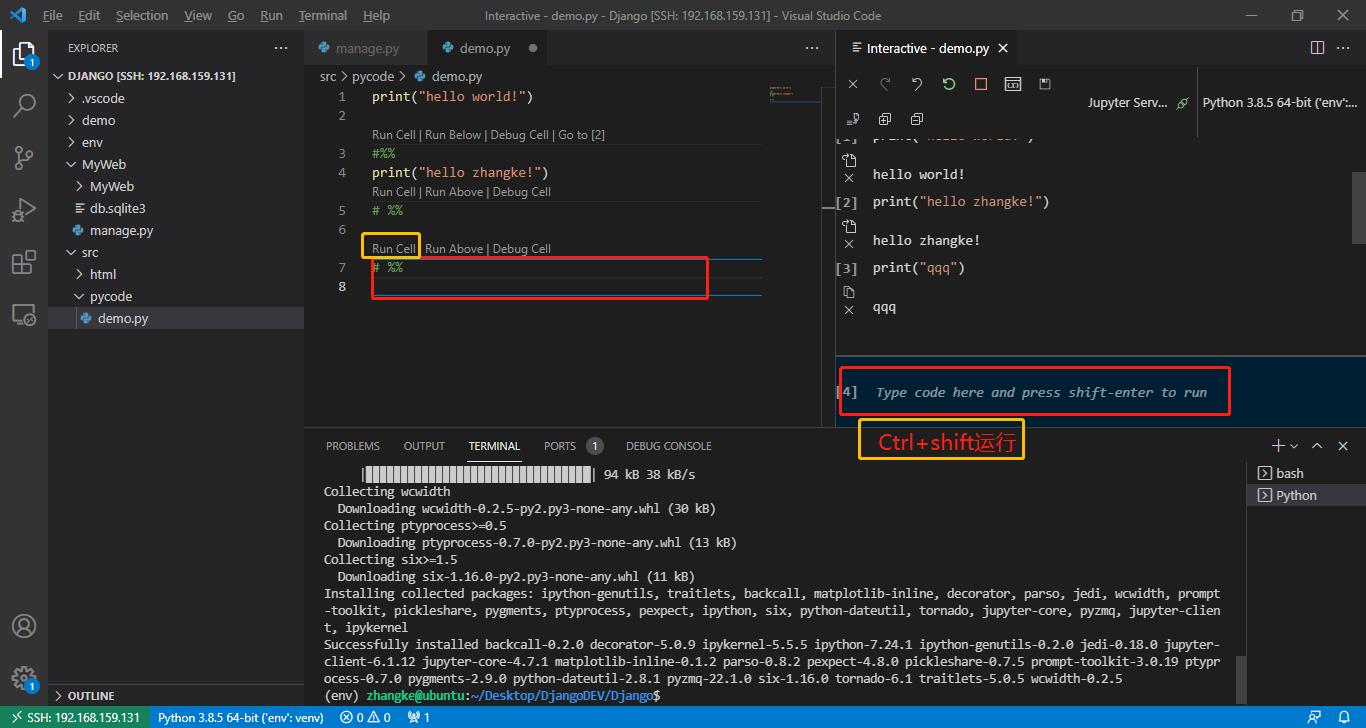
Task: Click errors and warnings count in status bar
Action: (x=365, y=717)
